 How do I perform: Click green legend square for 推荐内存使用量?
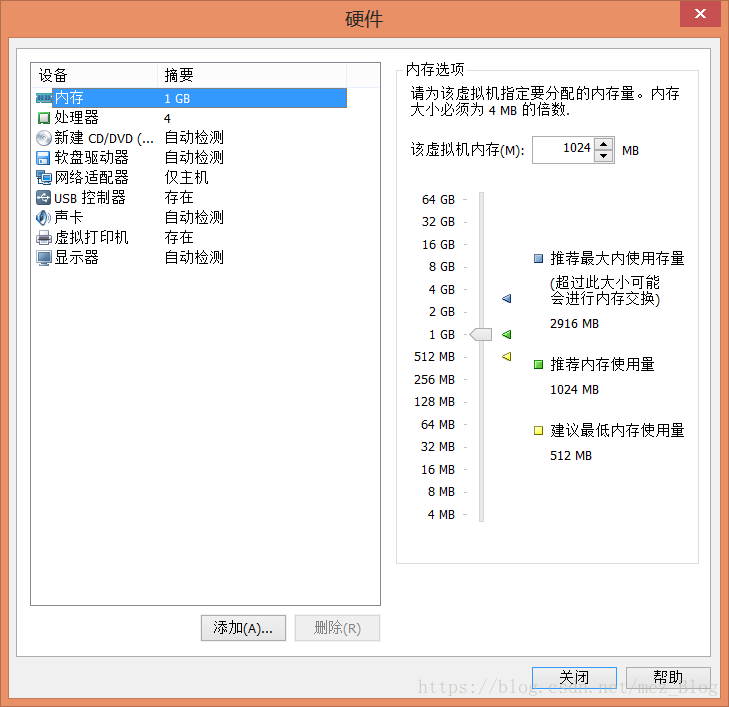pyautogui.click(x=538, y=364)
